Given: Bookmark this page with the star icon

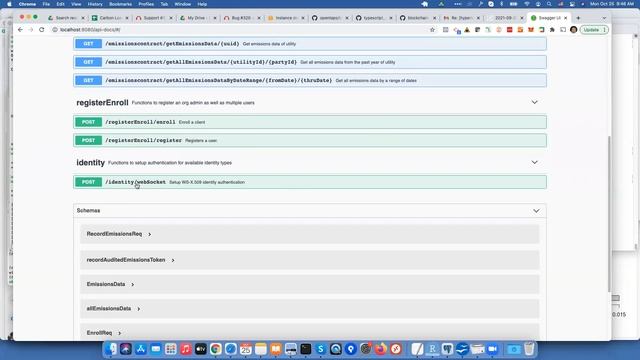Looking at the screenshot, I should 432,30.
